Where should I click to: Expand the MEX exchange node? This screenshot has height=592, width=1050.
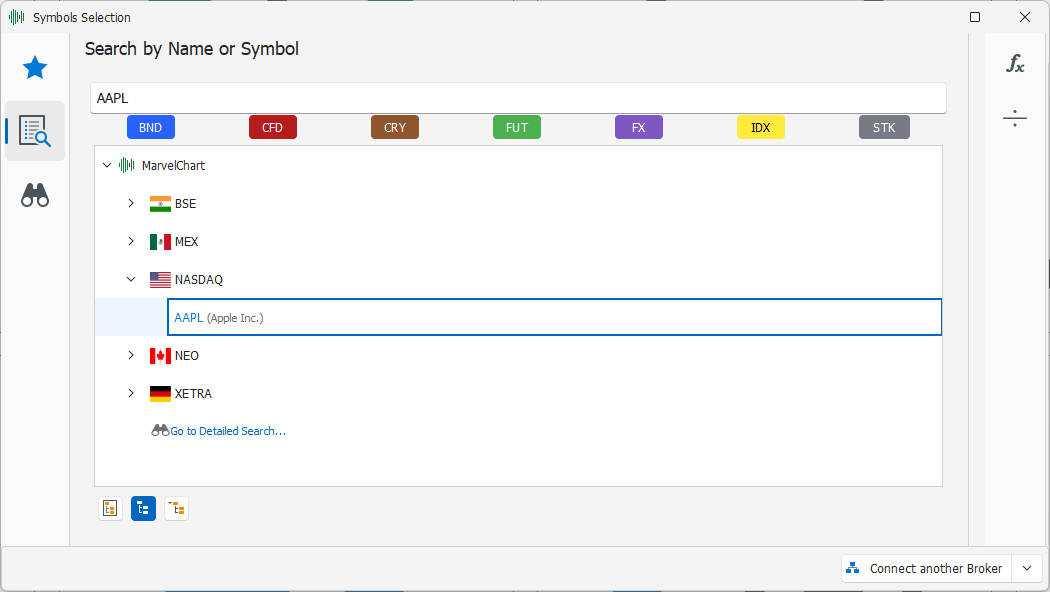131,241
